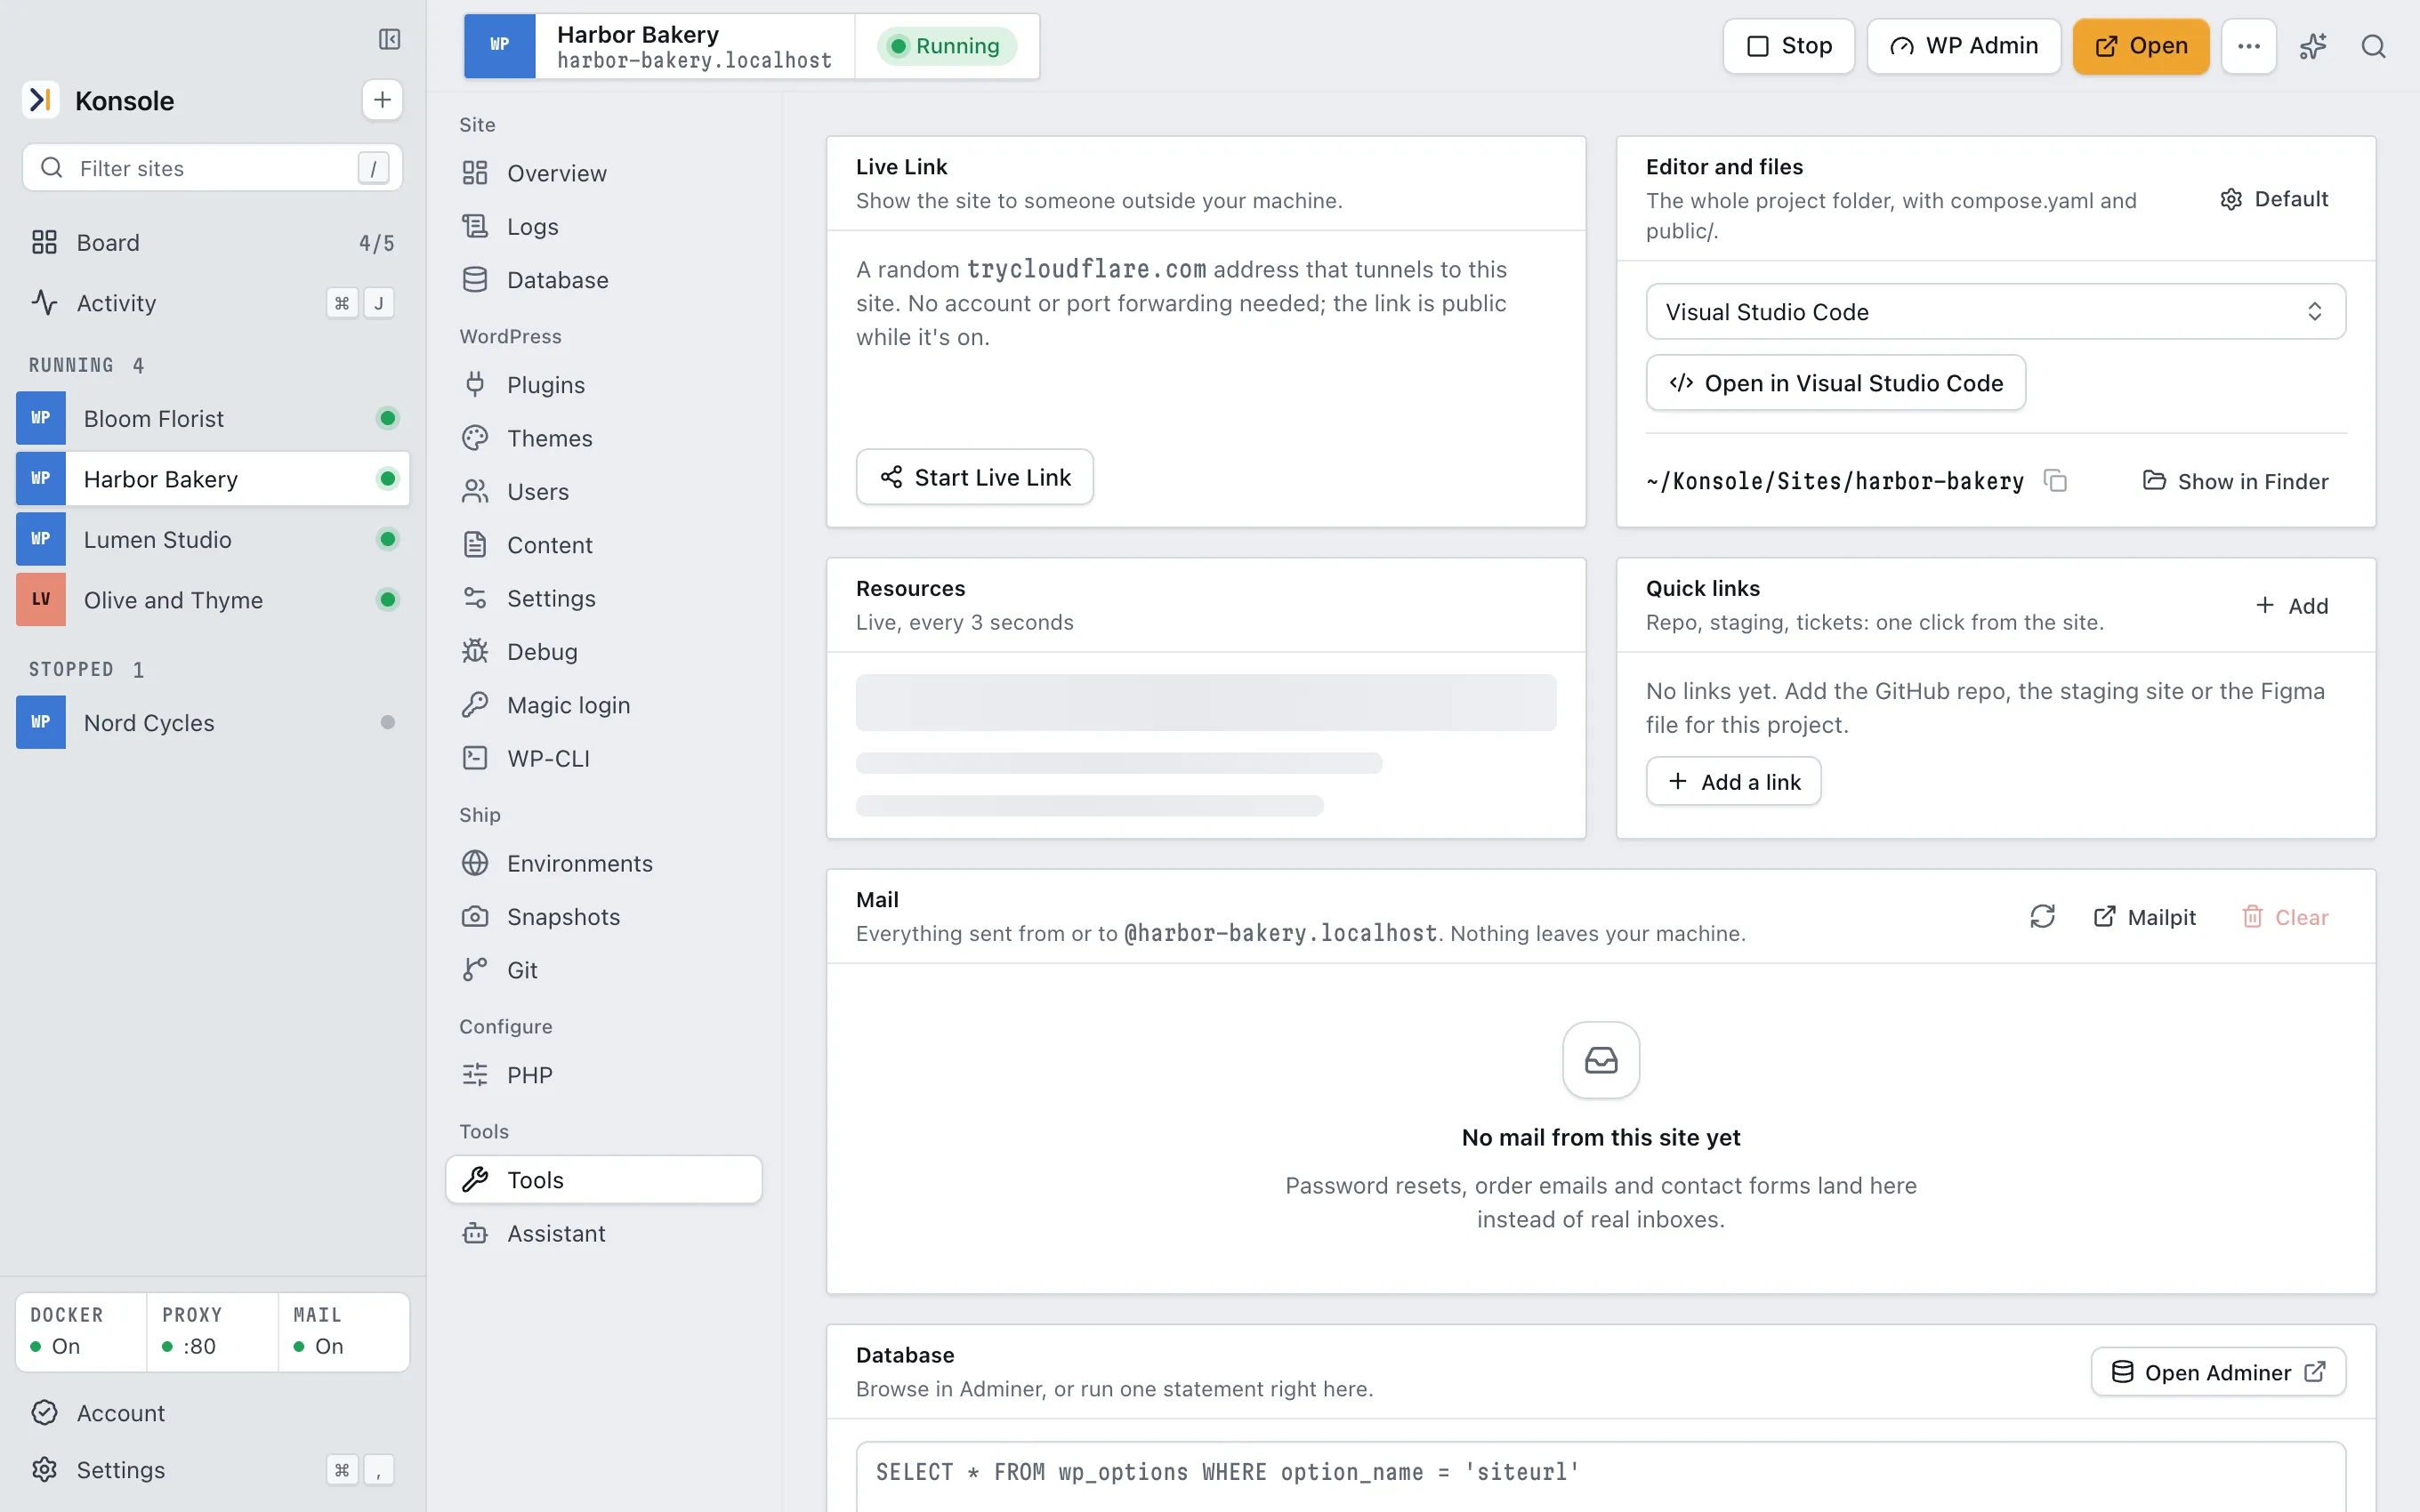Select the Nord Cycles stopped site
Image resolution: width=2420 pixels, height=1512 pixels.
tap(212, 722)
